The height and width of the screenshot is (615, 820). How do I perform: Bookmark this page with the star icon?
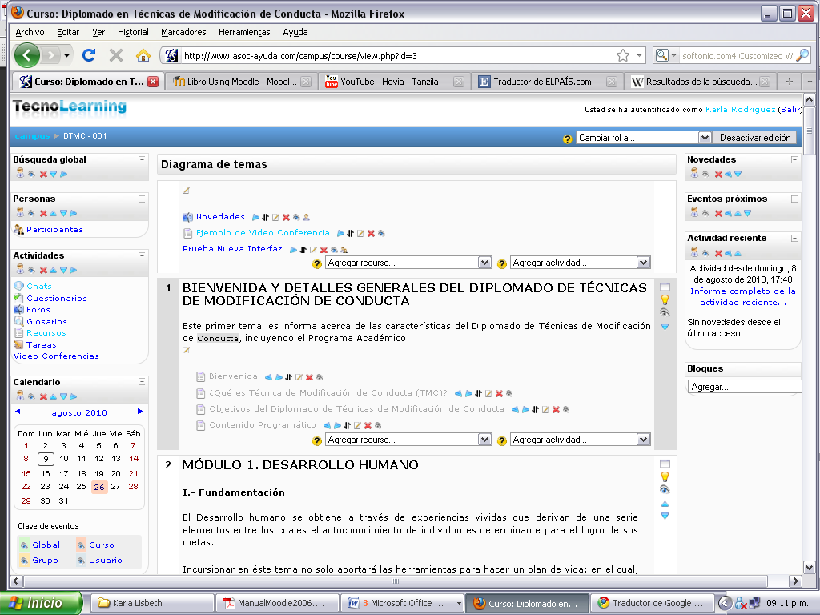click(623, 56)
